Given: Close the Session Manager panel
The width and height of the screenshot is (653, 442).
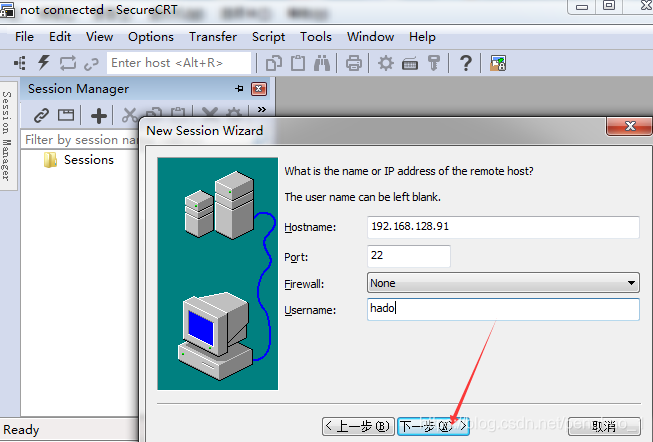Looking at the screenshot, I should click(259, 88).
